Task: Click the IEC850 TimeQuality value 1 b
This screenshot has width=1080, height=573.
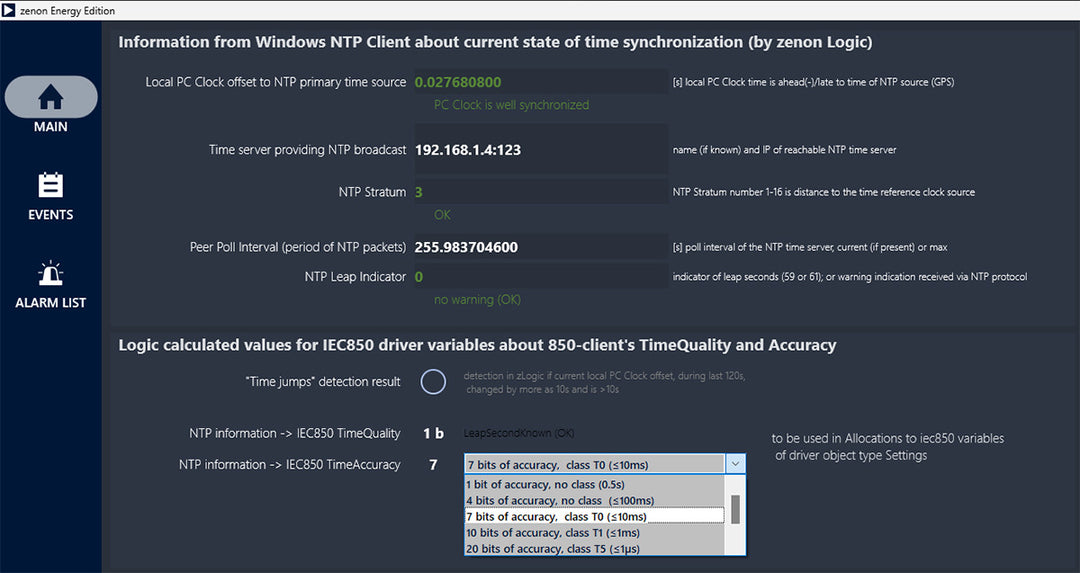Action: click(433, 433)
